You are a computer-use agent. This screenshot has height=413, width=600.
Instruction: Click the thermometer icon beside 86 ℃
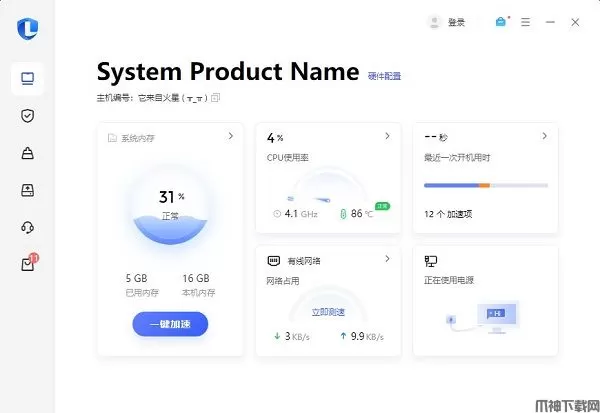(343, 214)
